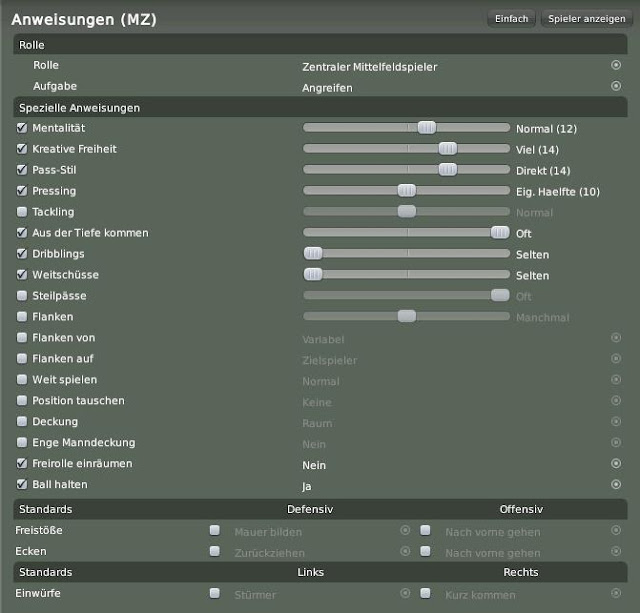The image size is (640, 613).
Task: Click the Weit spielen selector icon
Action: point(616,380)
